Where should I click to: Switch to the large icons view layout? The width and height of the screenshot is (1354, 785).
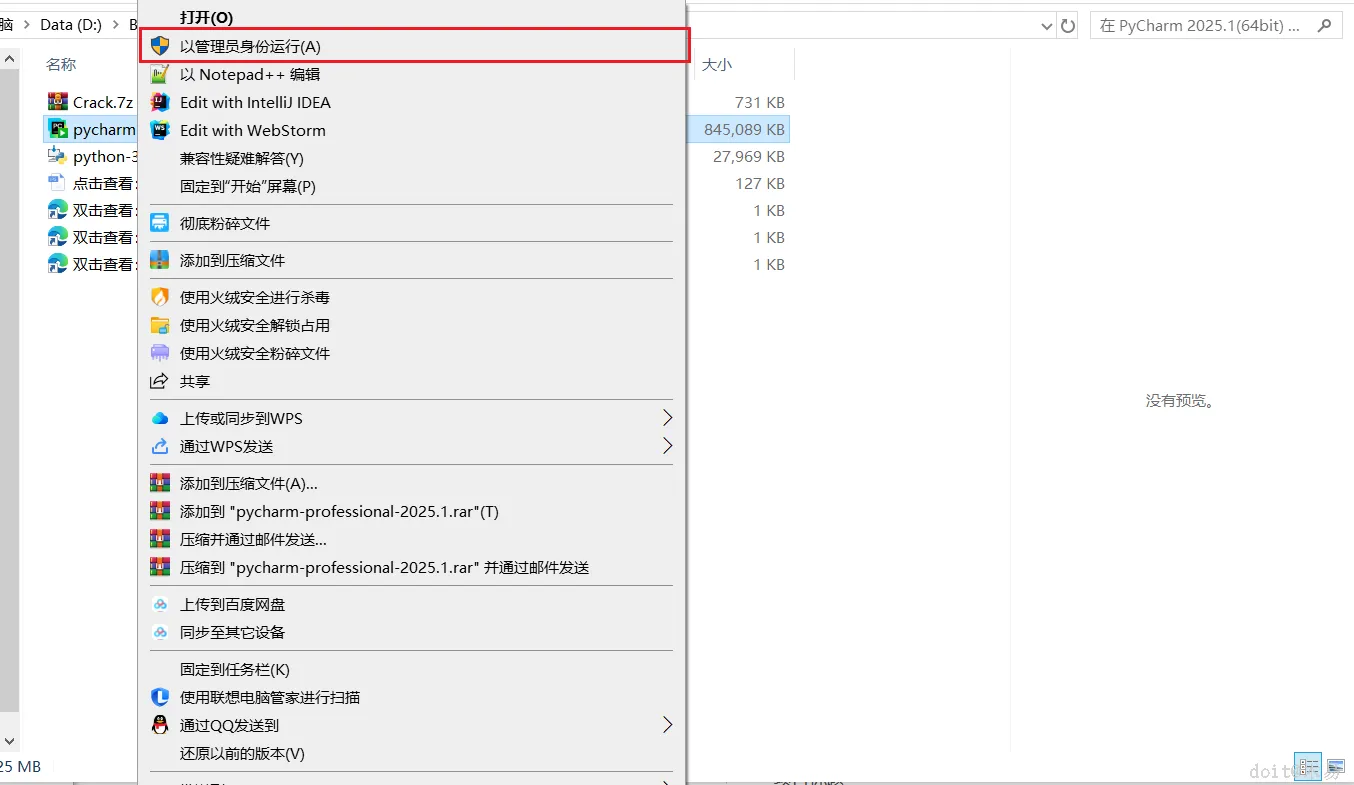click(x=1335, y=768)
